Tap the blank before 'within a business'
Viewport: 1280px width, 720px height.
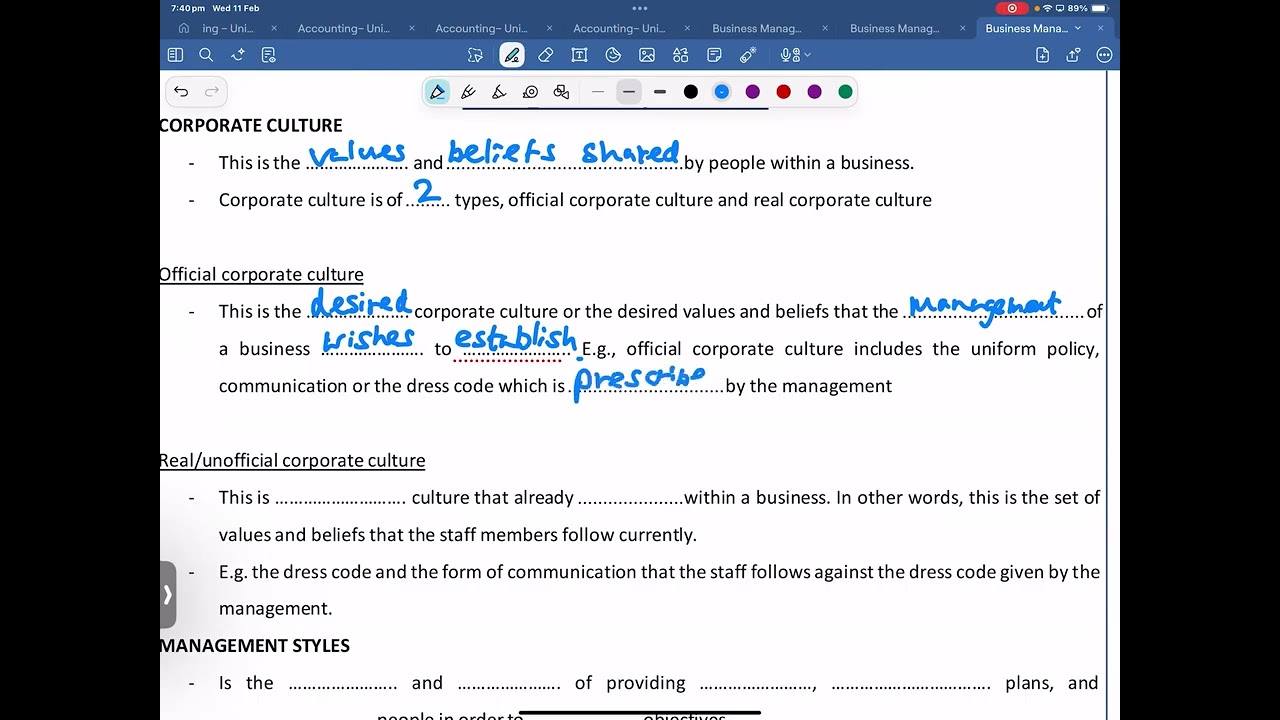pos(630,498)
